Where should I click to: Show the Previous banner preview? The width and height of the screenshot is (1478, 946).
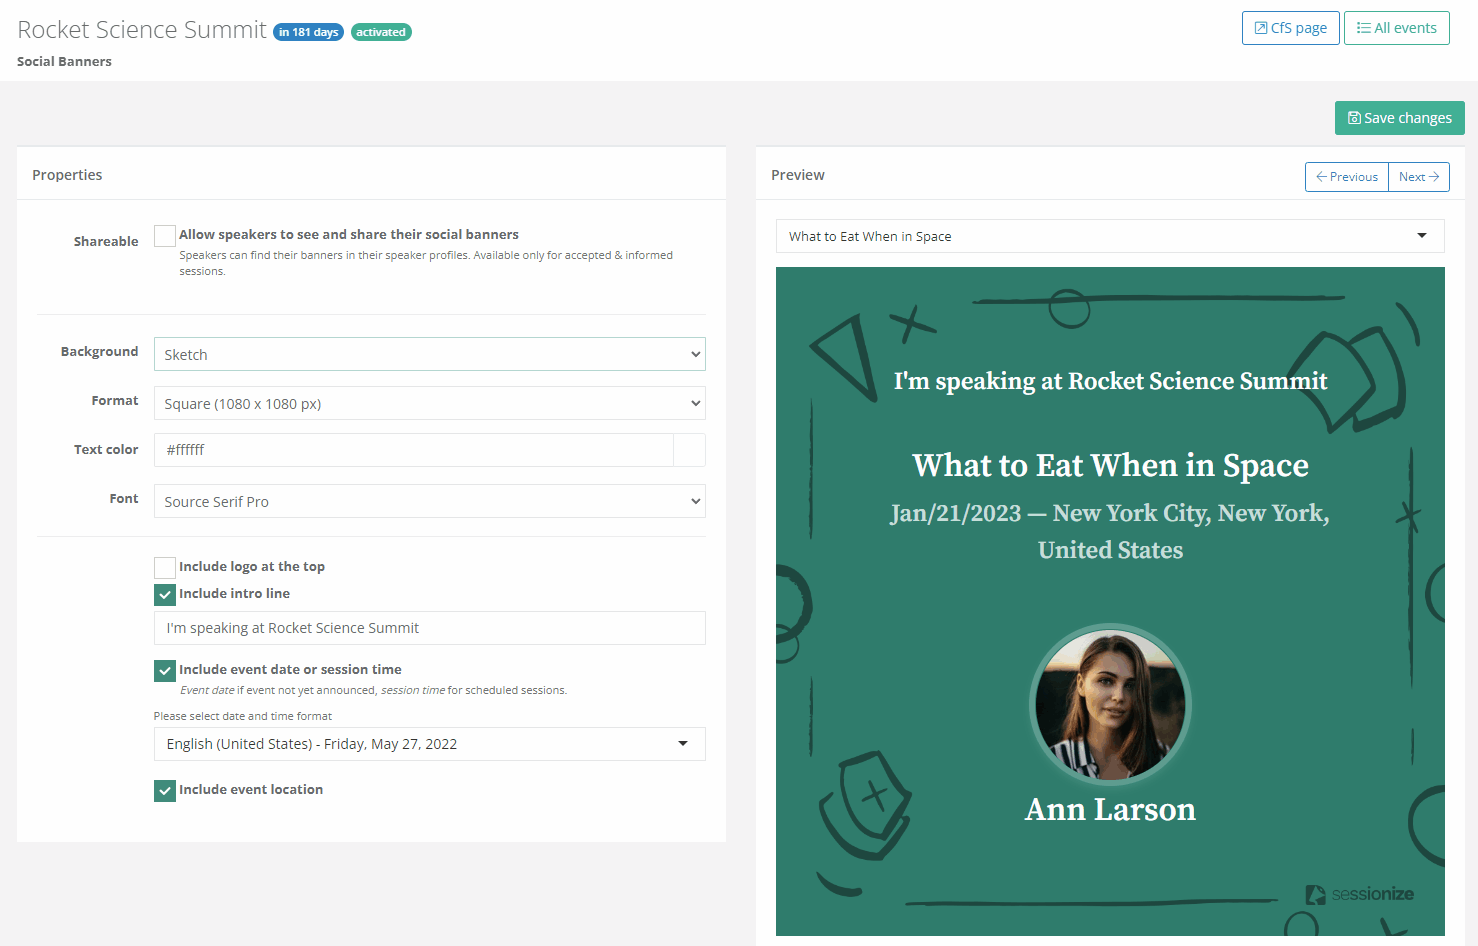(x=1346, y=177)
